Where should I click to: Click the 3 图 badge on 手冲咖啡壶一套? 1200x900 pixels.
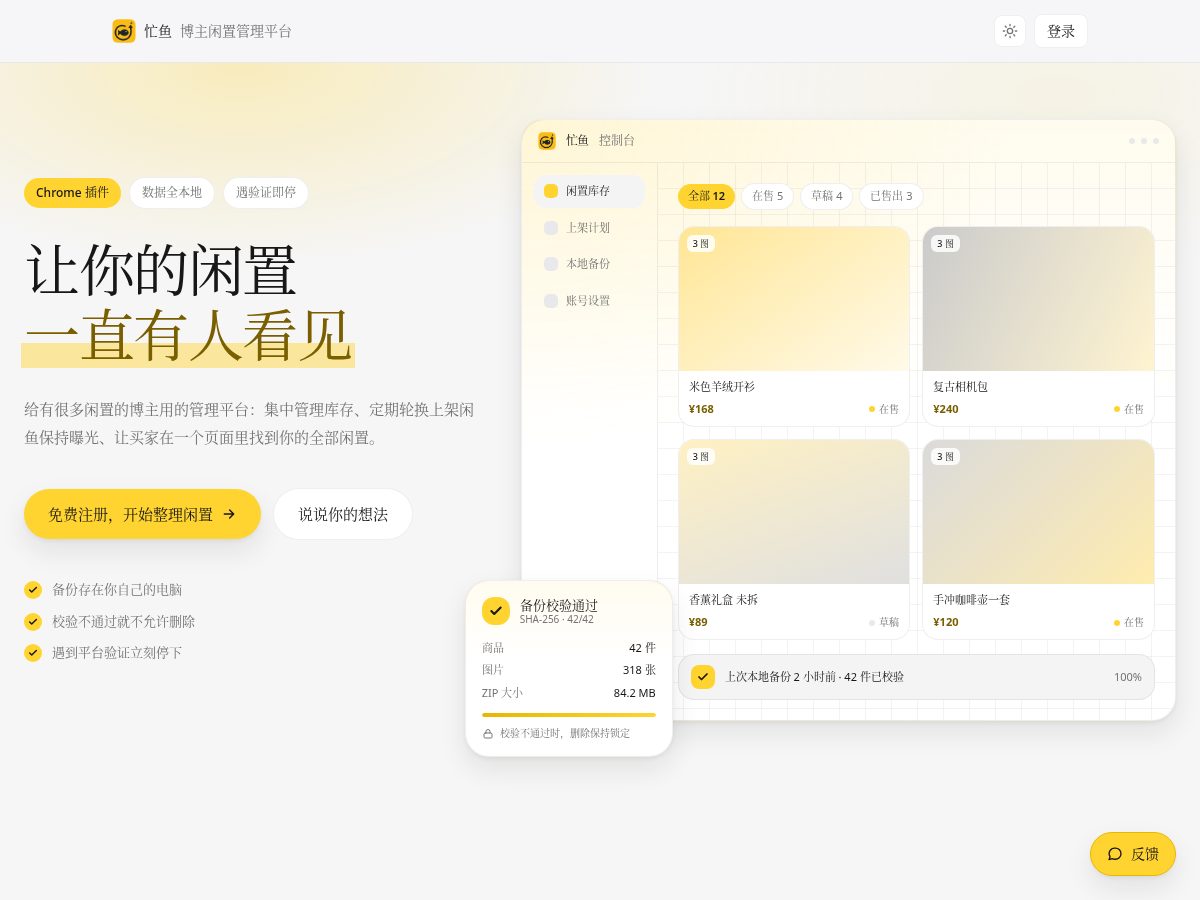click(x=945, y=457)
